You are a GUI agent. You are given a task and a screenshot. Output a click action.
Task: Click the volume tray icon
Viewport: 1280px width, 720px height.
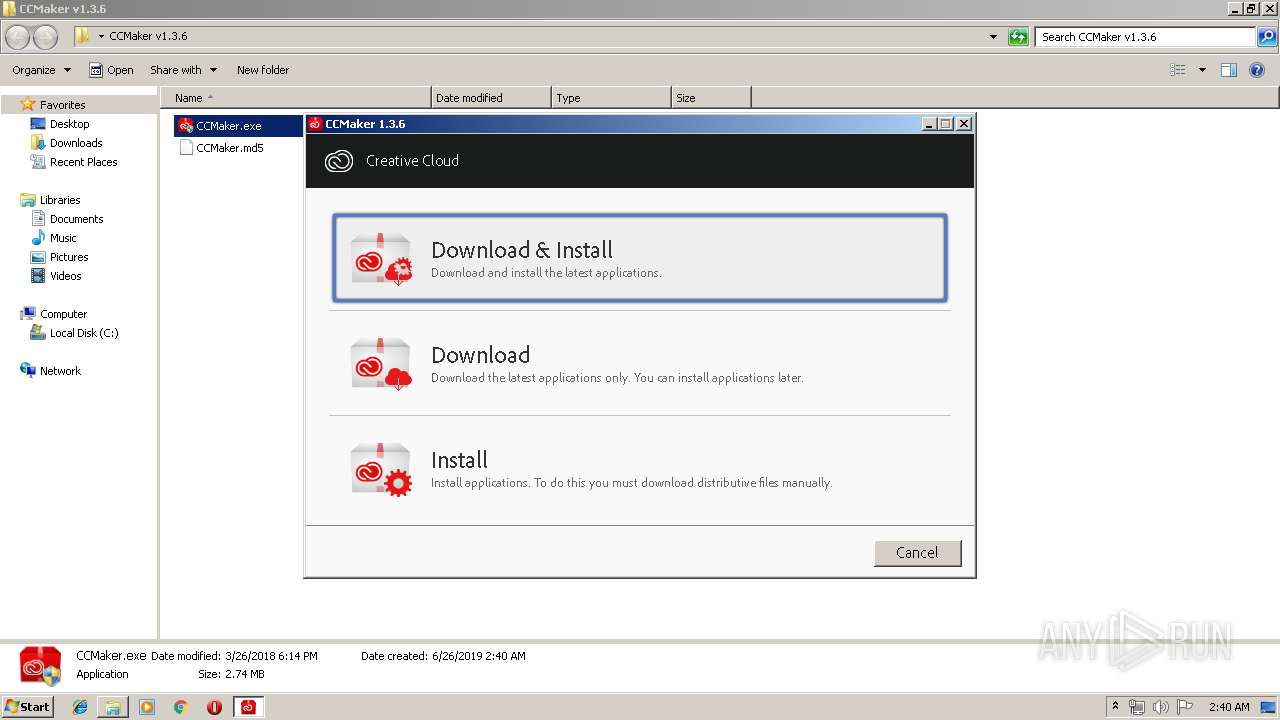[x=1161, y=707]
